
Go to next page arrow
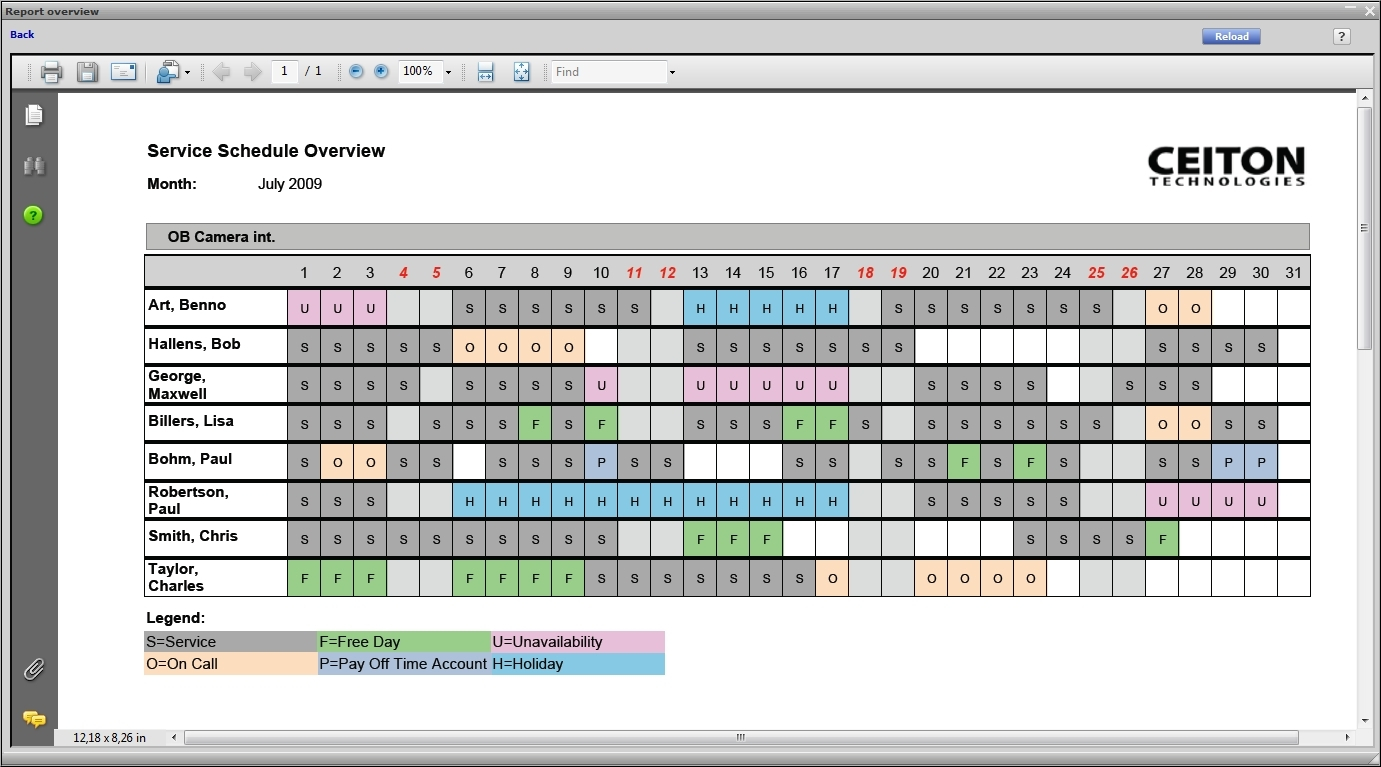253,72
